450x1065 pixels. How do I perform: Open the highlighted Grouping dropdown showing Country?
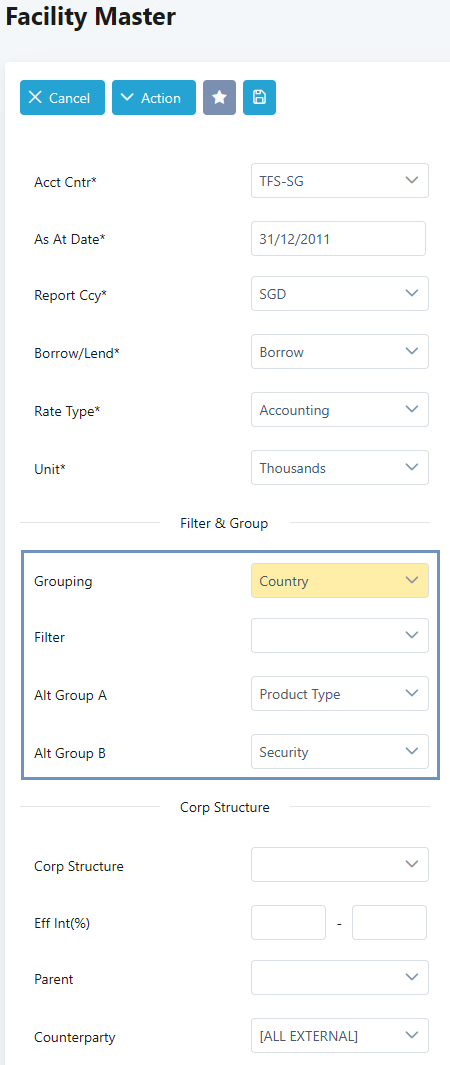pyautogui.click(x=340, y=581)
